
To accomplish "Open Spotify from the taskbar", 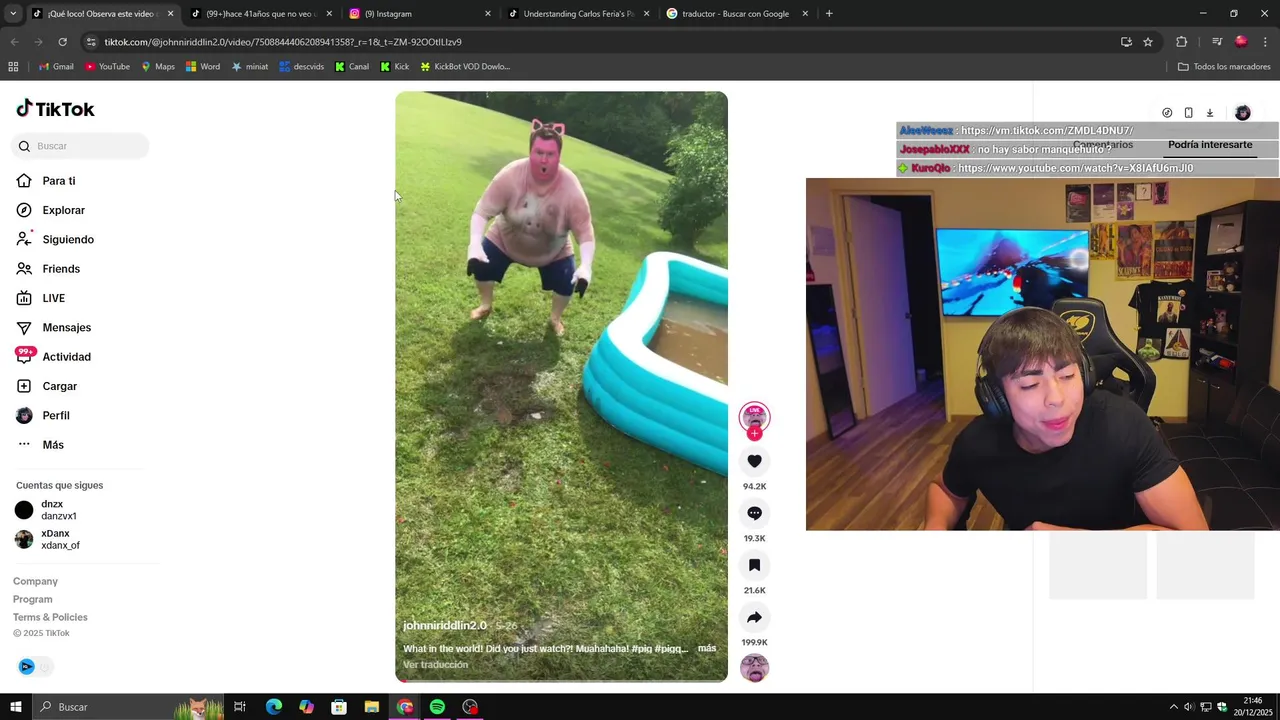I will 437,707.
